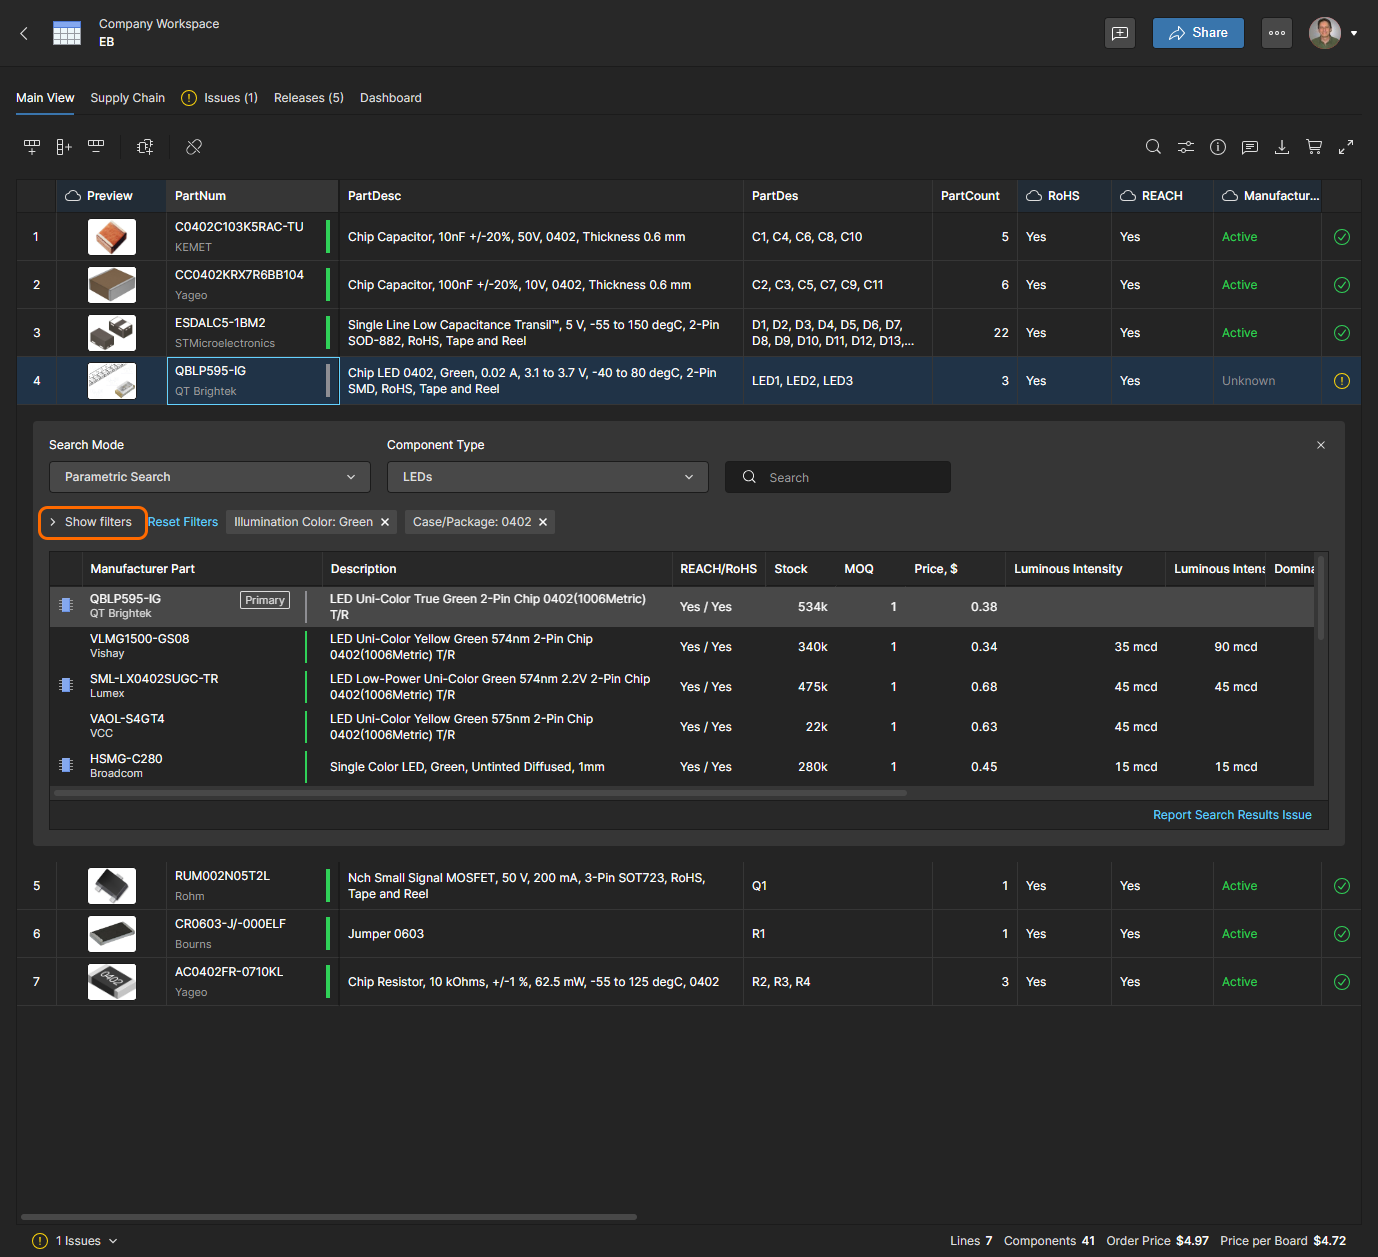Screen dimensions: 1378x1257
Task: Click the download BOM icon
Action: [1282, 147]
